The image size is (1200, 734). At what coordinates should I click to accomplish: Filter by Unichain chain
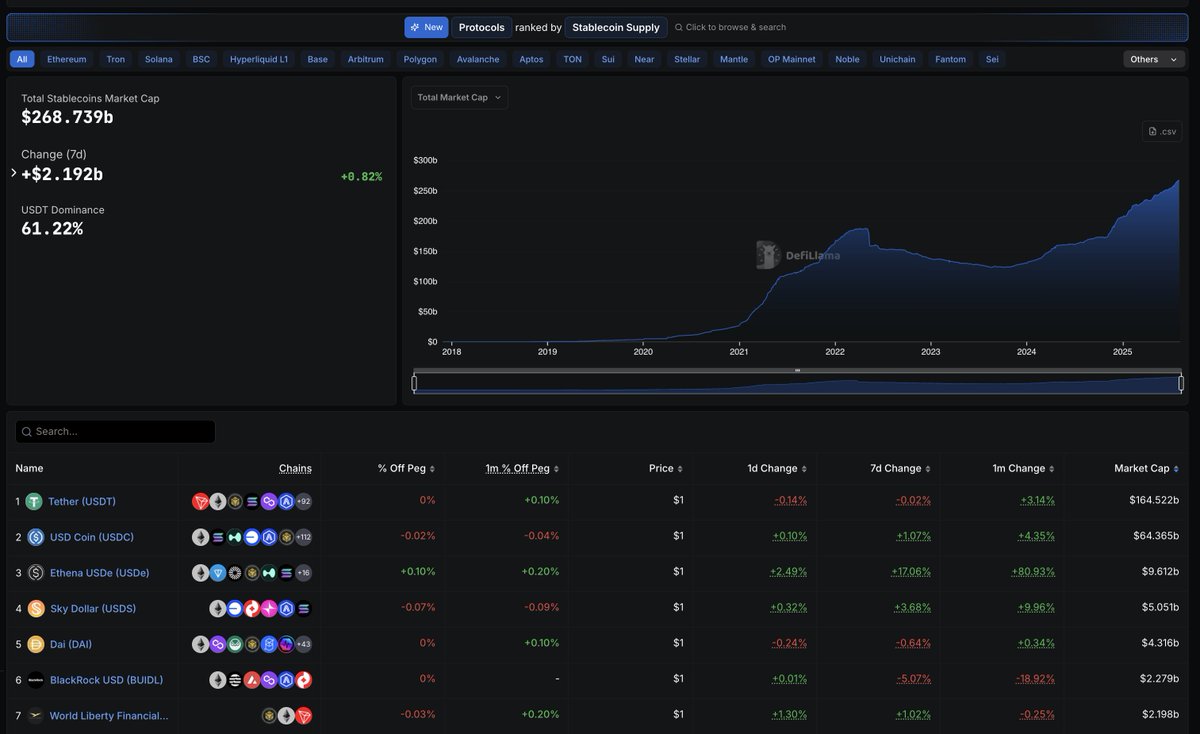[897, 59]
